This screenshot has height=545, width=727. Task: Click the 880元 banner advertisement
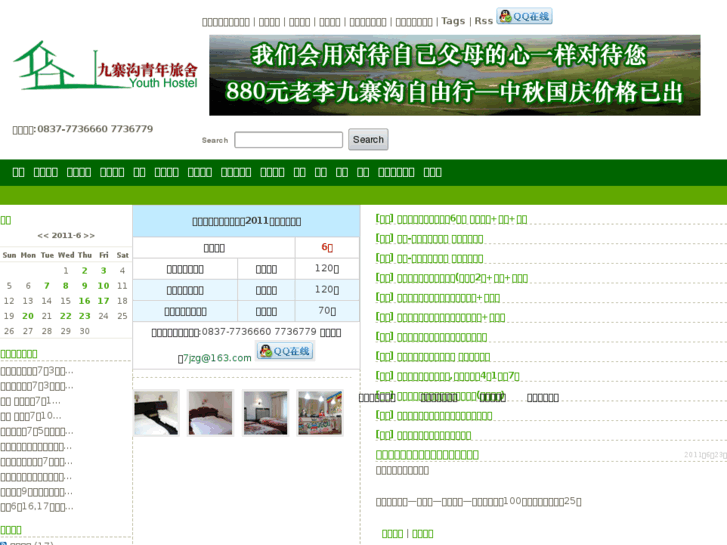click(x=454, y=75)
